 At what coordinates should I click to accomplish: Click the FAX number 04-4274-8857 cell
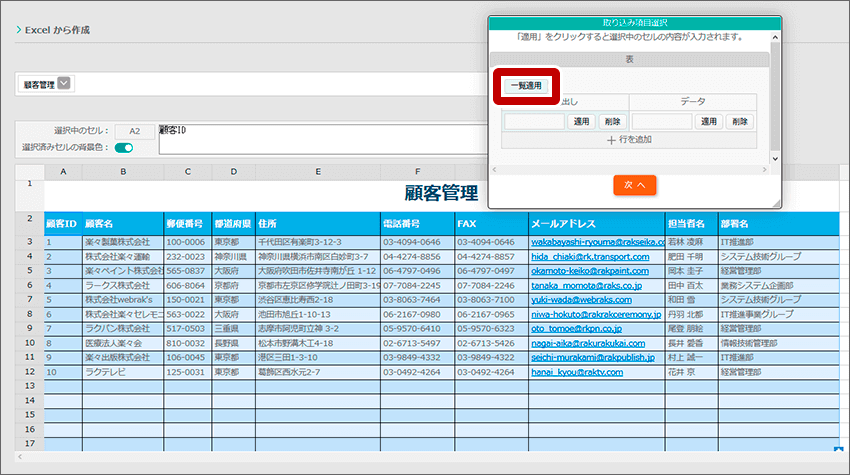click(492, 256)
